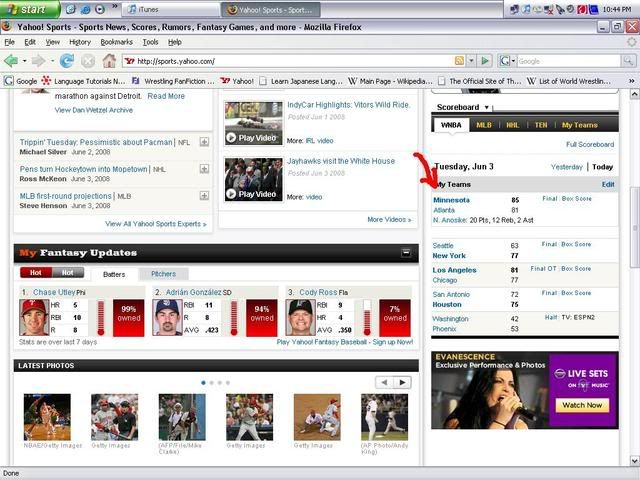Select the NHL scoreboard tab
The height and width of the screenshot is (480, 640).
pos(513,125)
